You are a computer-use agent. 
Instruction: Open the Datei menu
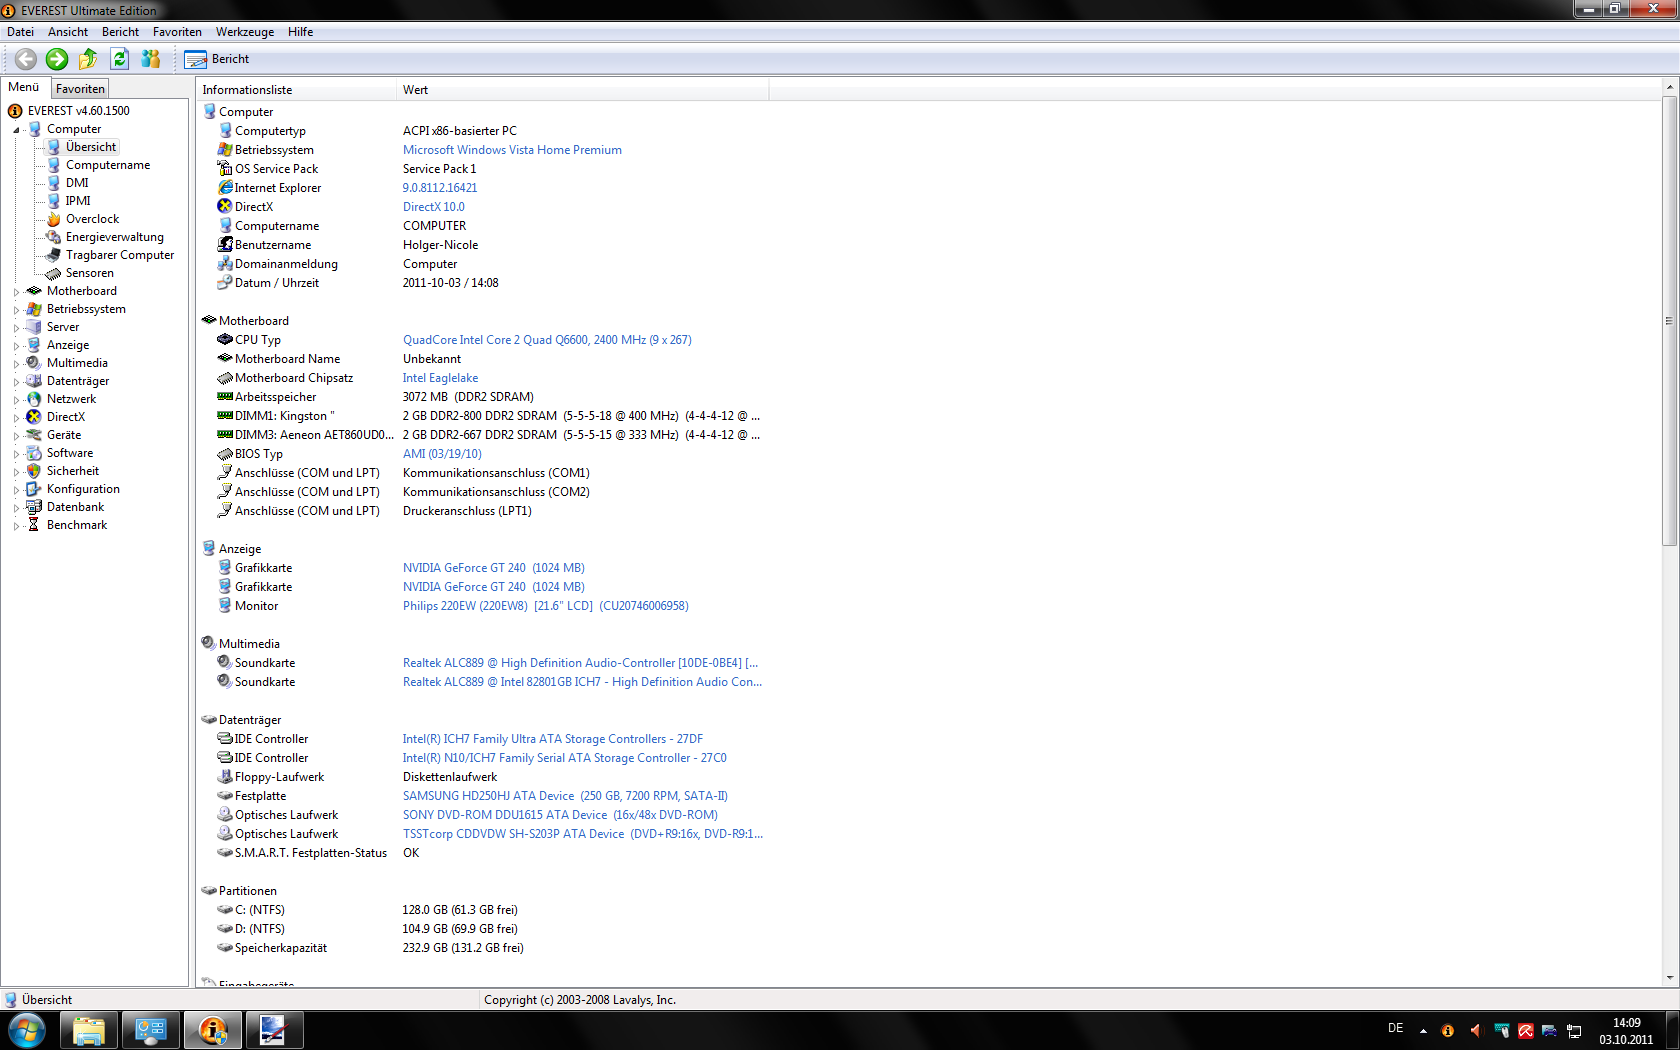point(20,32)
